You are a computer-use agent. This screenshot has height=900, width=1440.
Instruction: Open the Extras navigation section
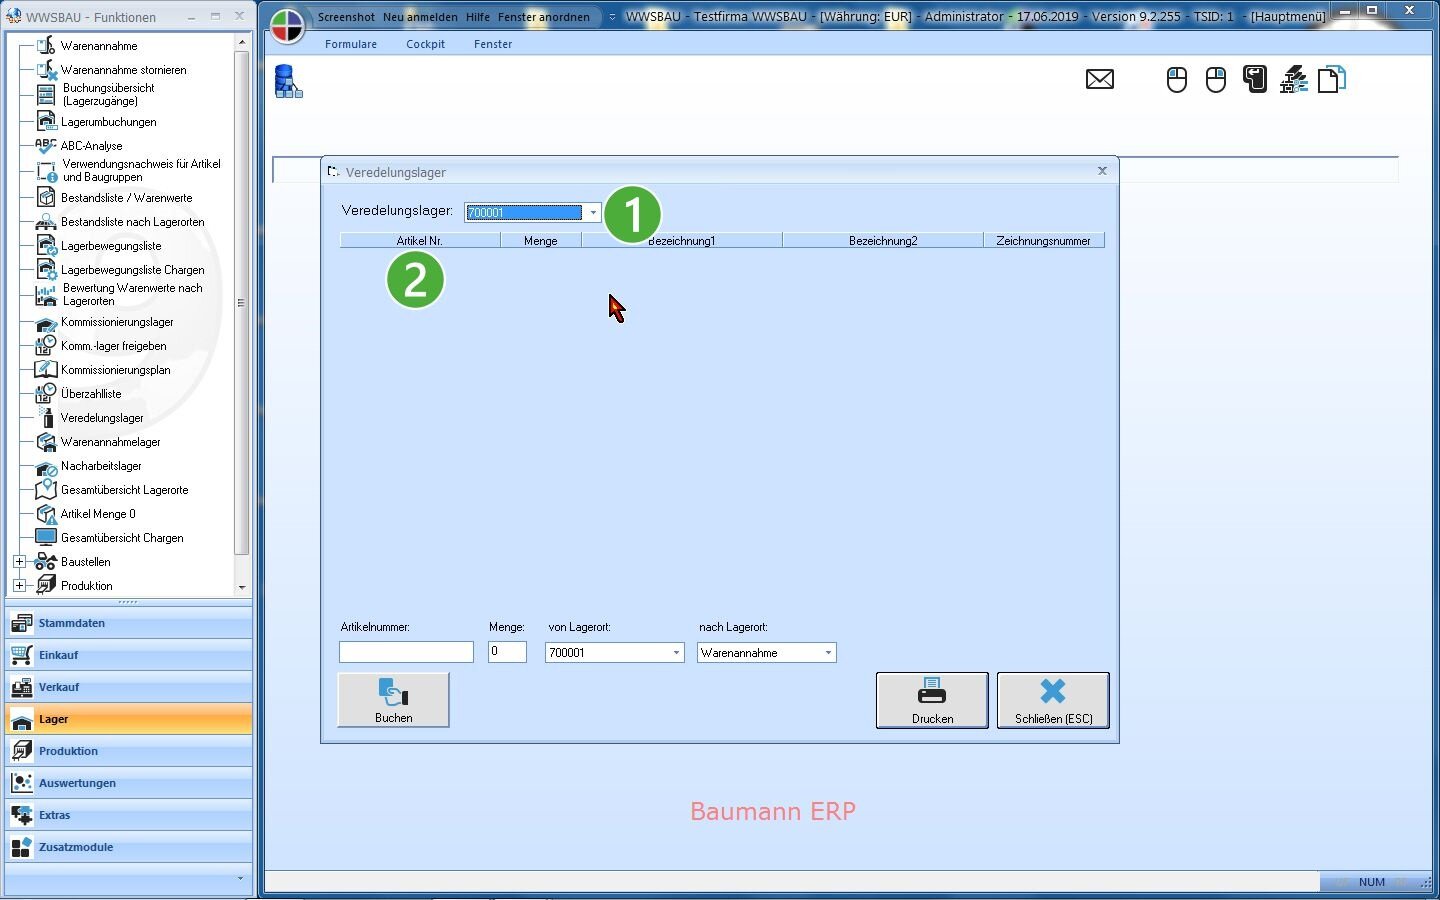click(128, 815)
